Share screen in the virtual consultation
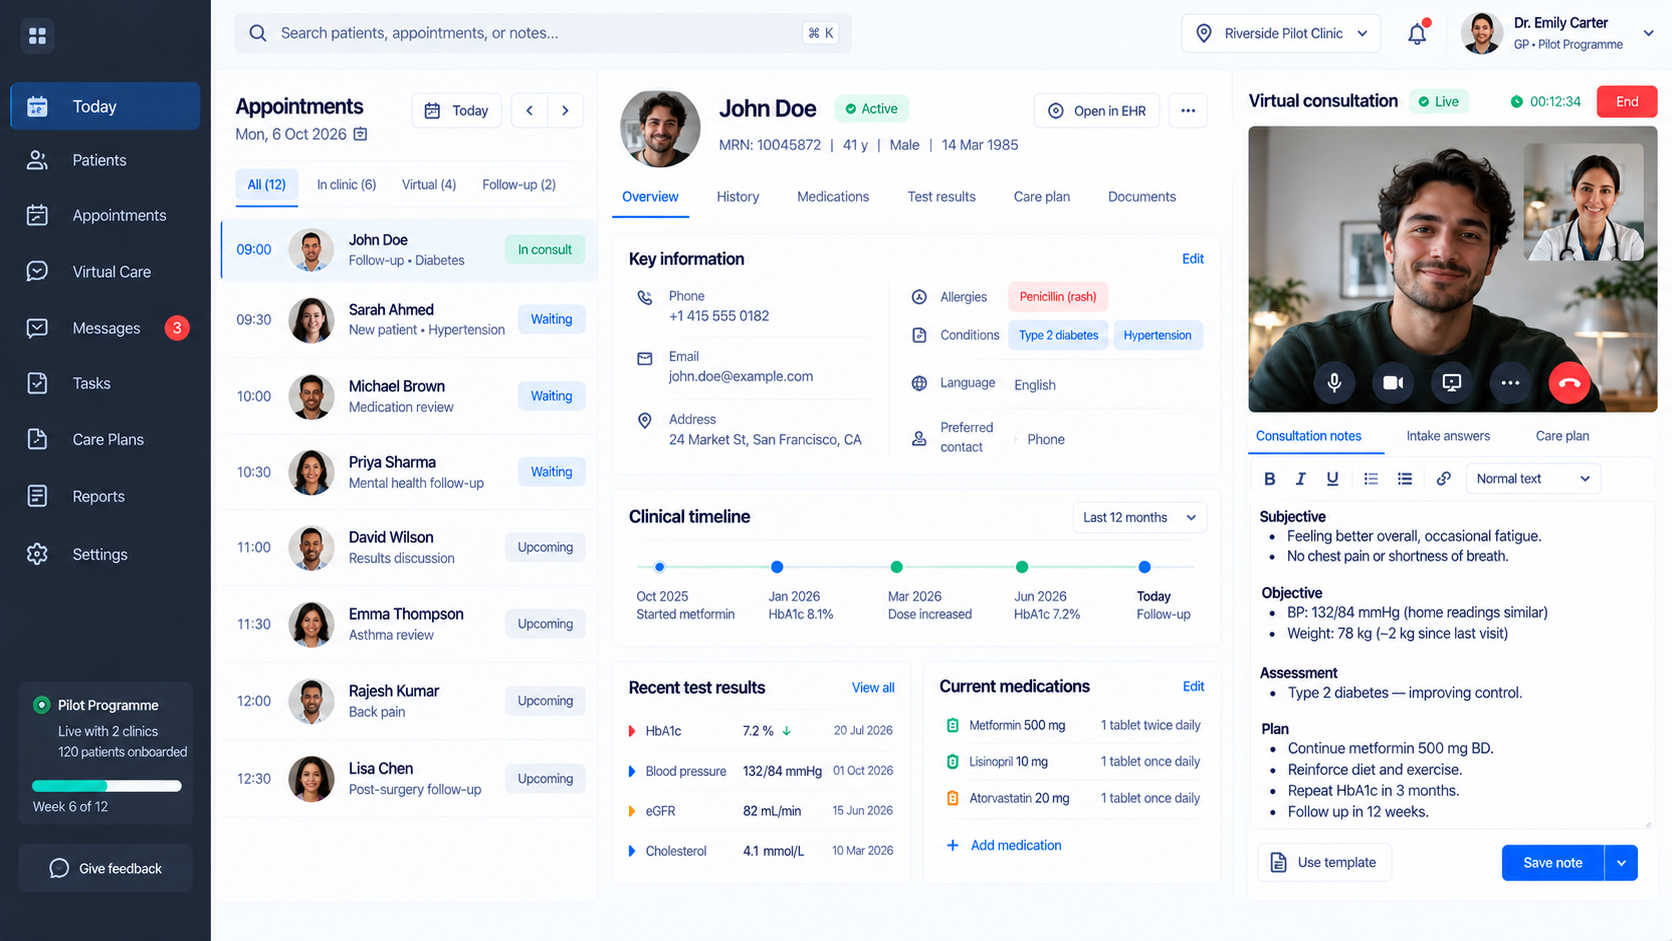1672x941 pixels. (1452, 383)
